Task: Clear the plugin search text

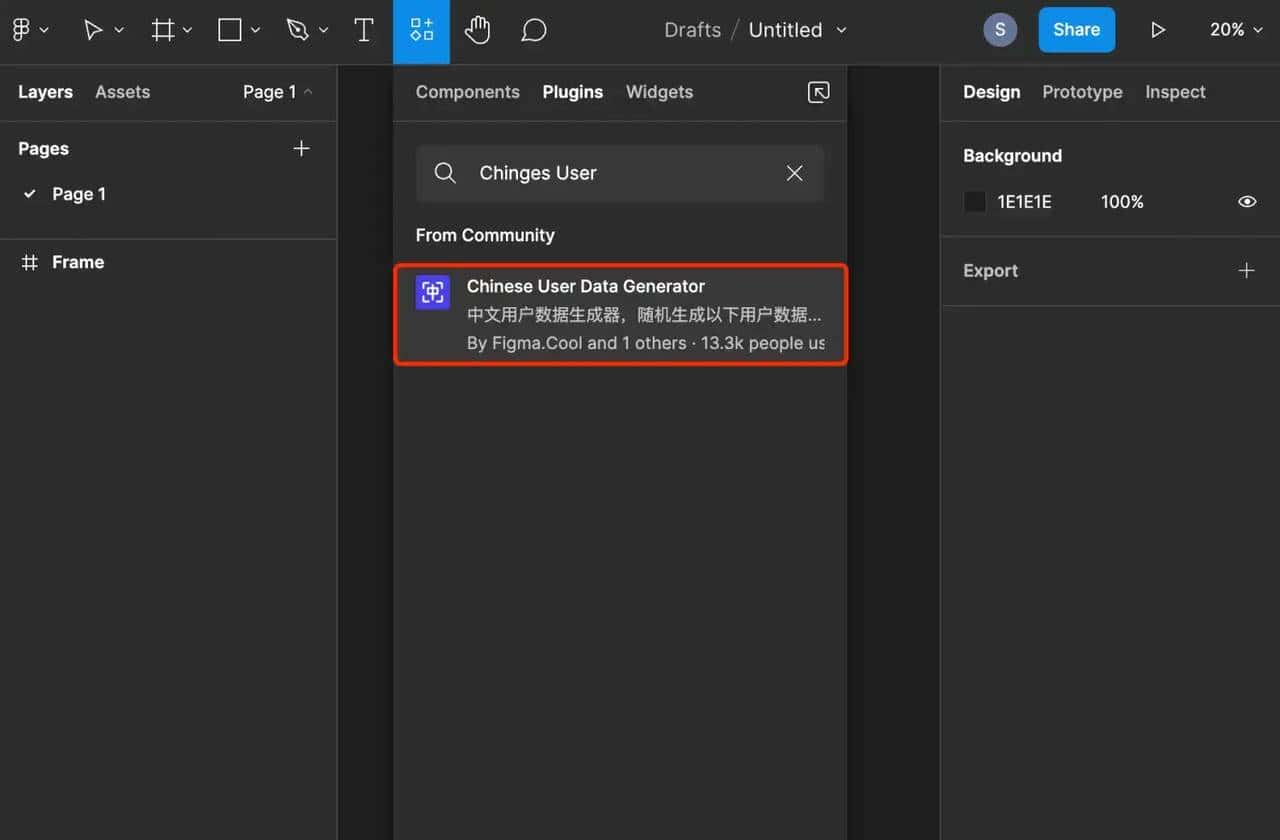Action: pos(794,173)
